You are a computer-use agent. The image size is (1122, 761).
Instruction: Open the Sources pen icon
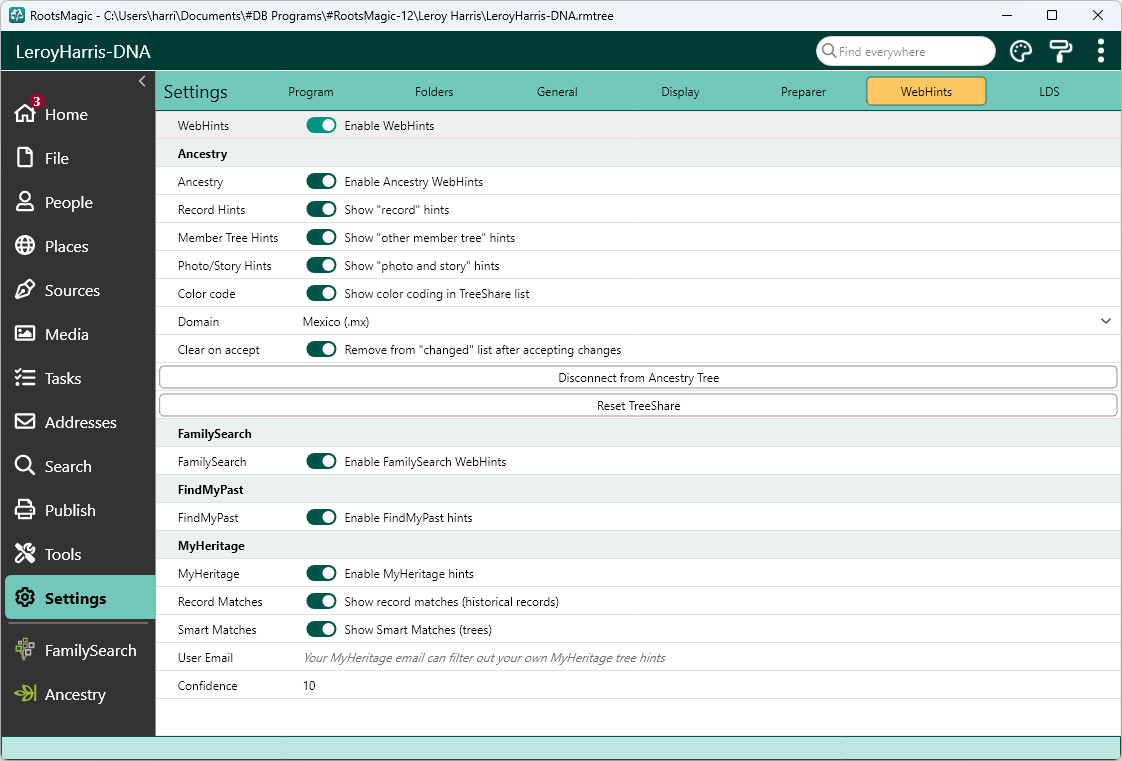[x=25, y=290]
